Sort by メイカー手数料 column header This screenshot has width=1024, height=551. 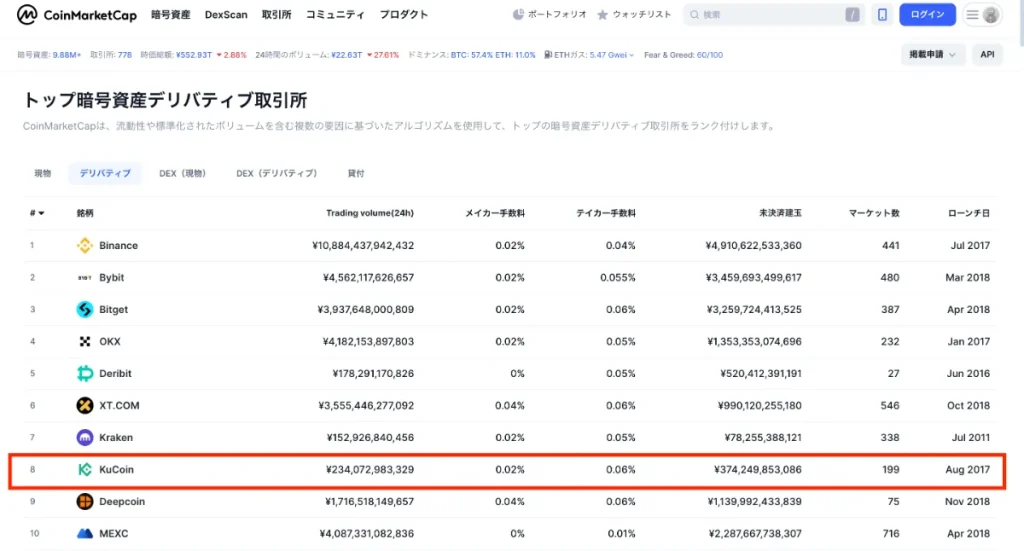[x=494, y=213]
